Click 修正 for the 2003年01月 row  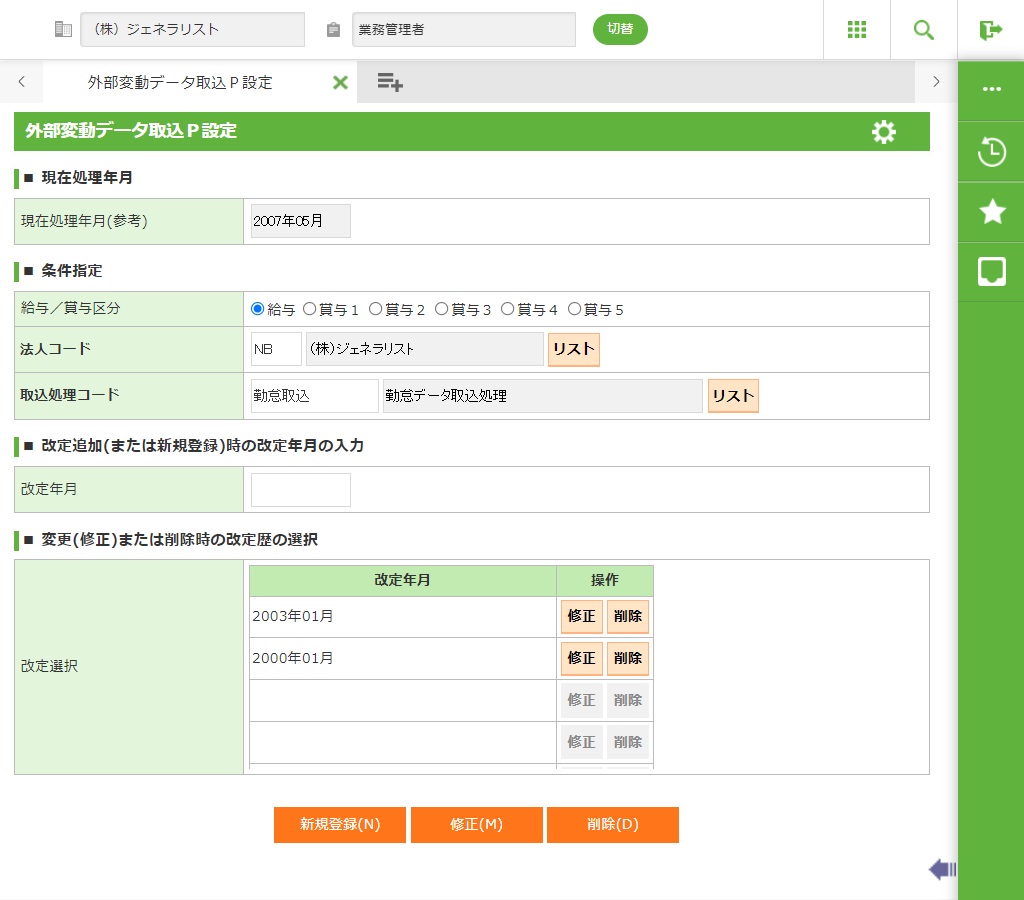coord(581,617)
